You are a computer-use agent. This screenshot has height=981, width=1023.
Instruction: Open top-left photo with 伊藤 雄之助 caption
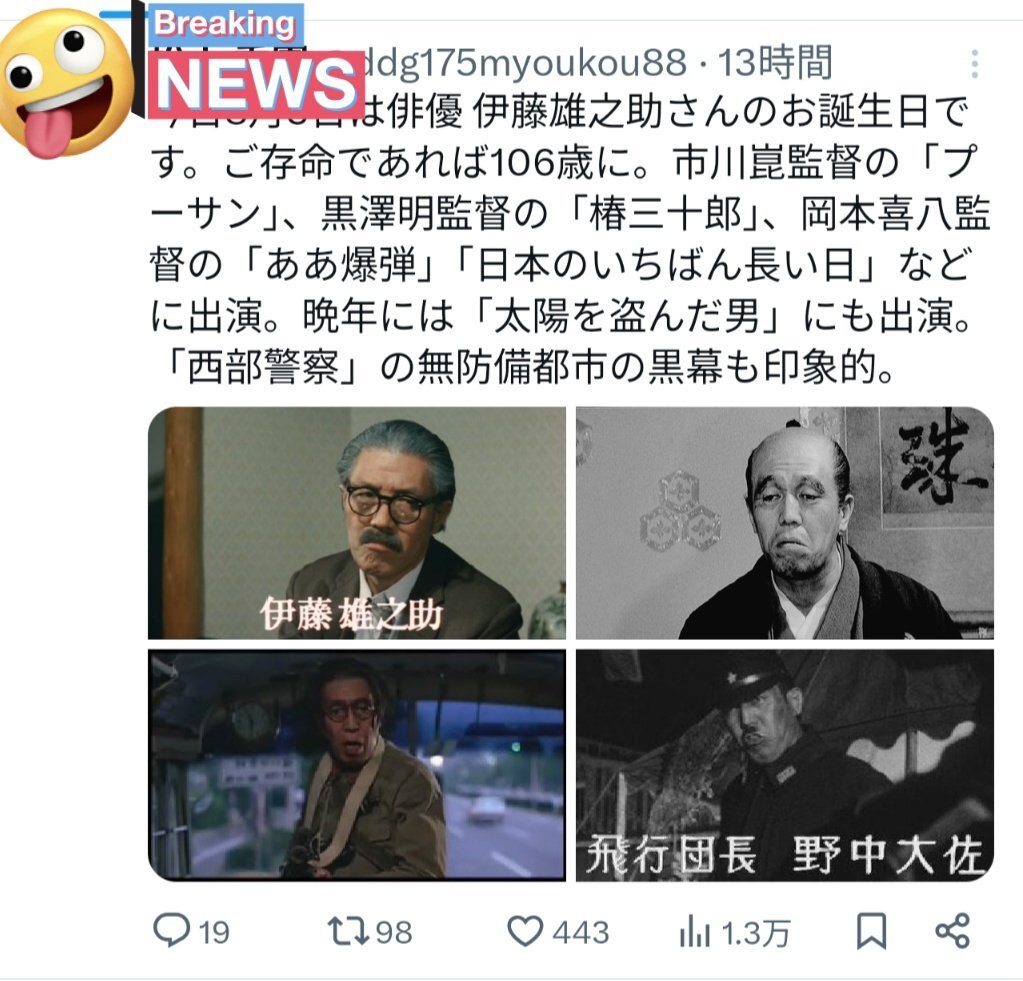click(x=357, y=523)
